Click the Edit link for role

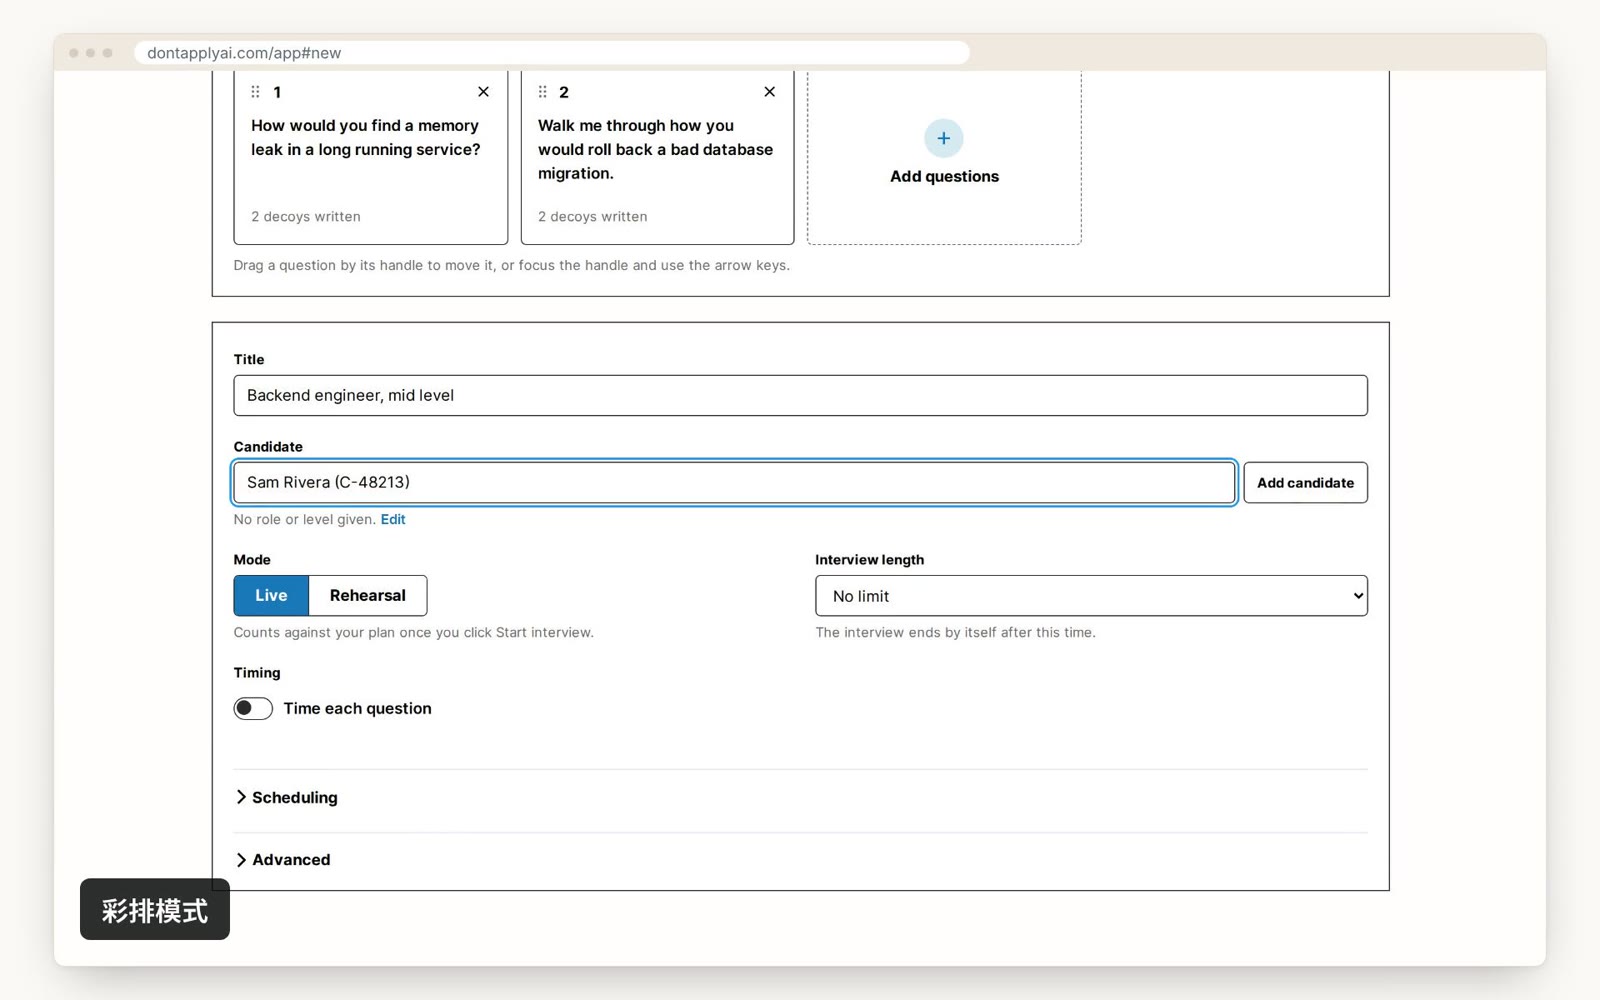(393, 519)
